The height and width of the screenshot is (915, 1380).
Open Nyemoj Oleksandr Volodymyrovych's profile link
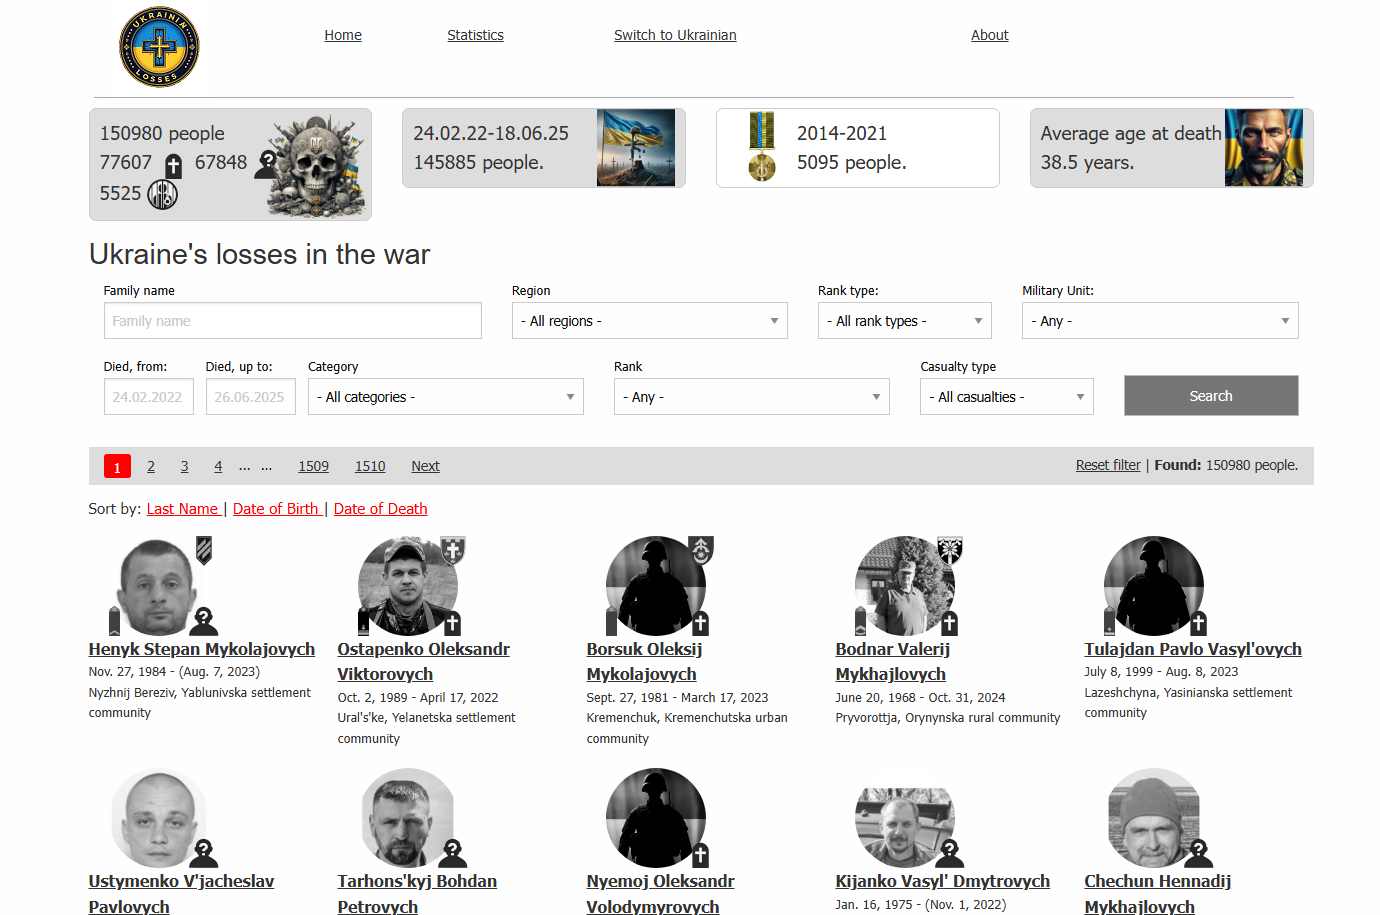click(661, 894)
